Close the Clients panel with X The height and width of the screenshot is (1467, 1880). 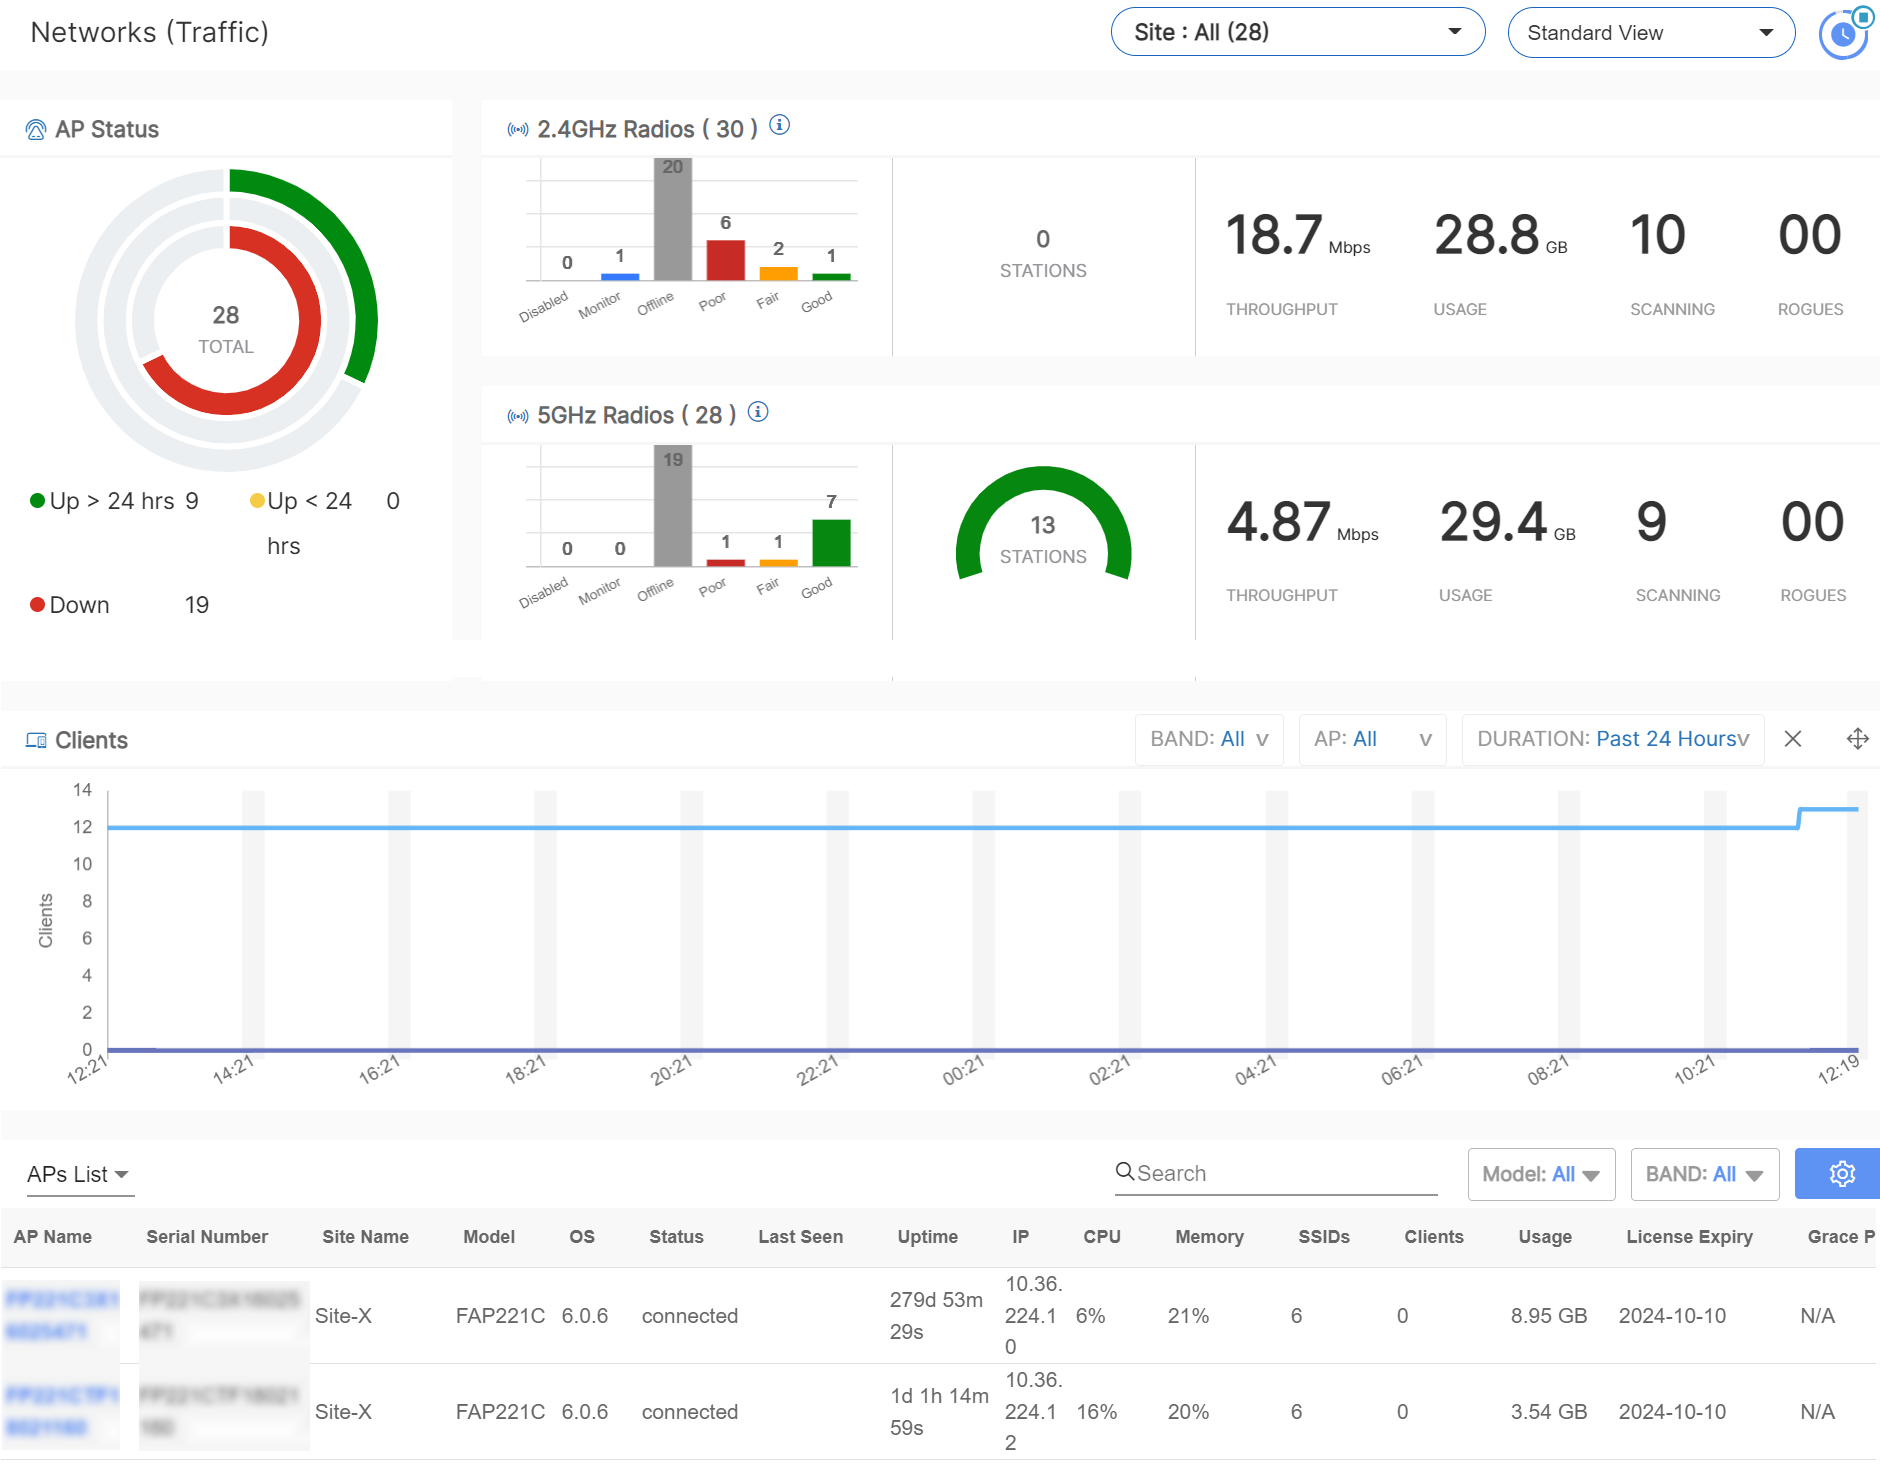click(x=1793, y=739)
